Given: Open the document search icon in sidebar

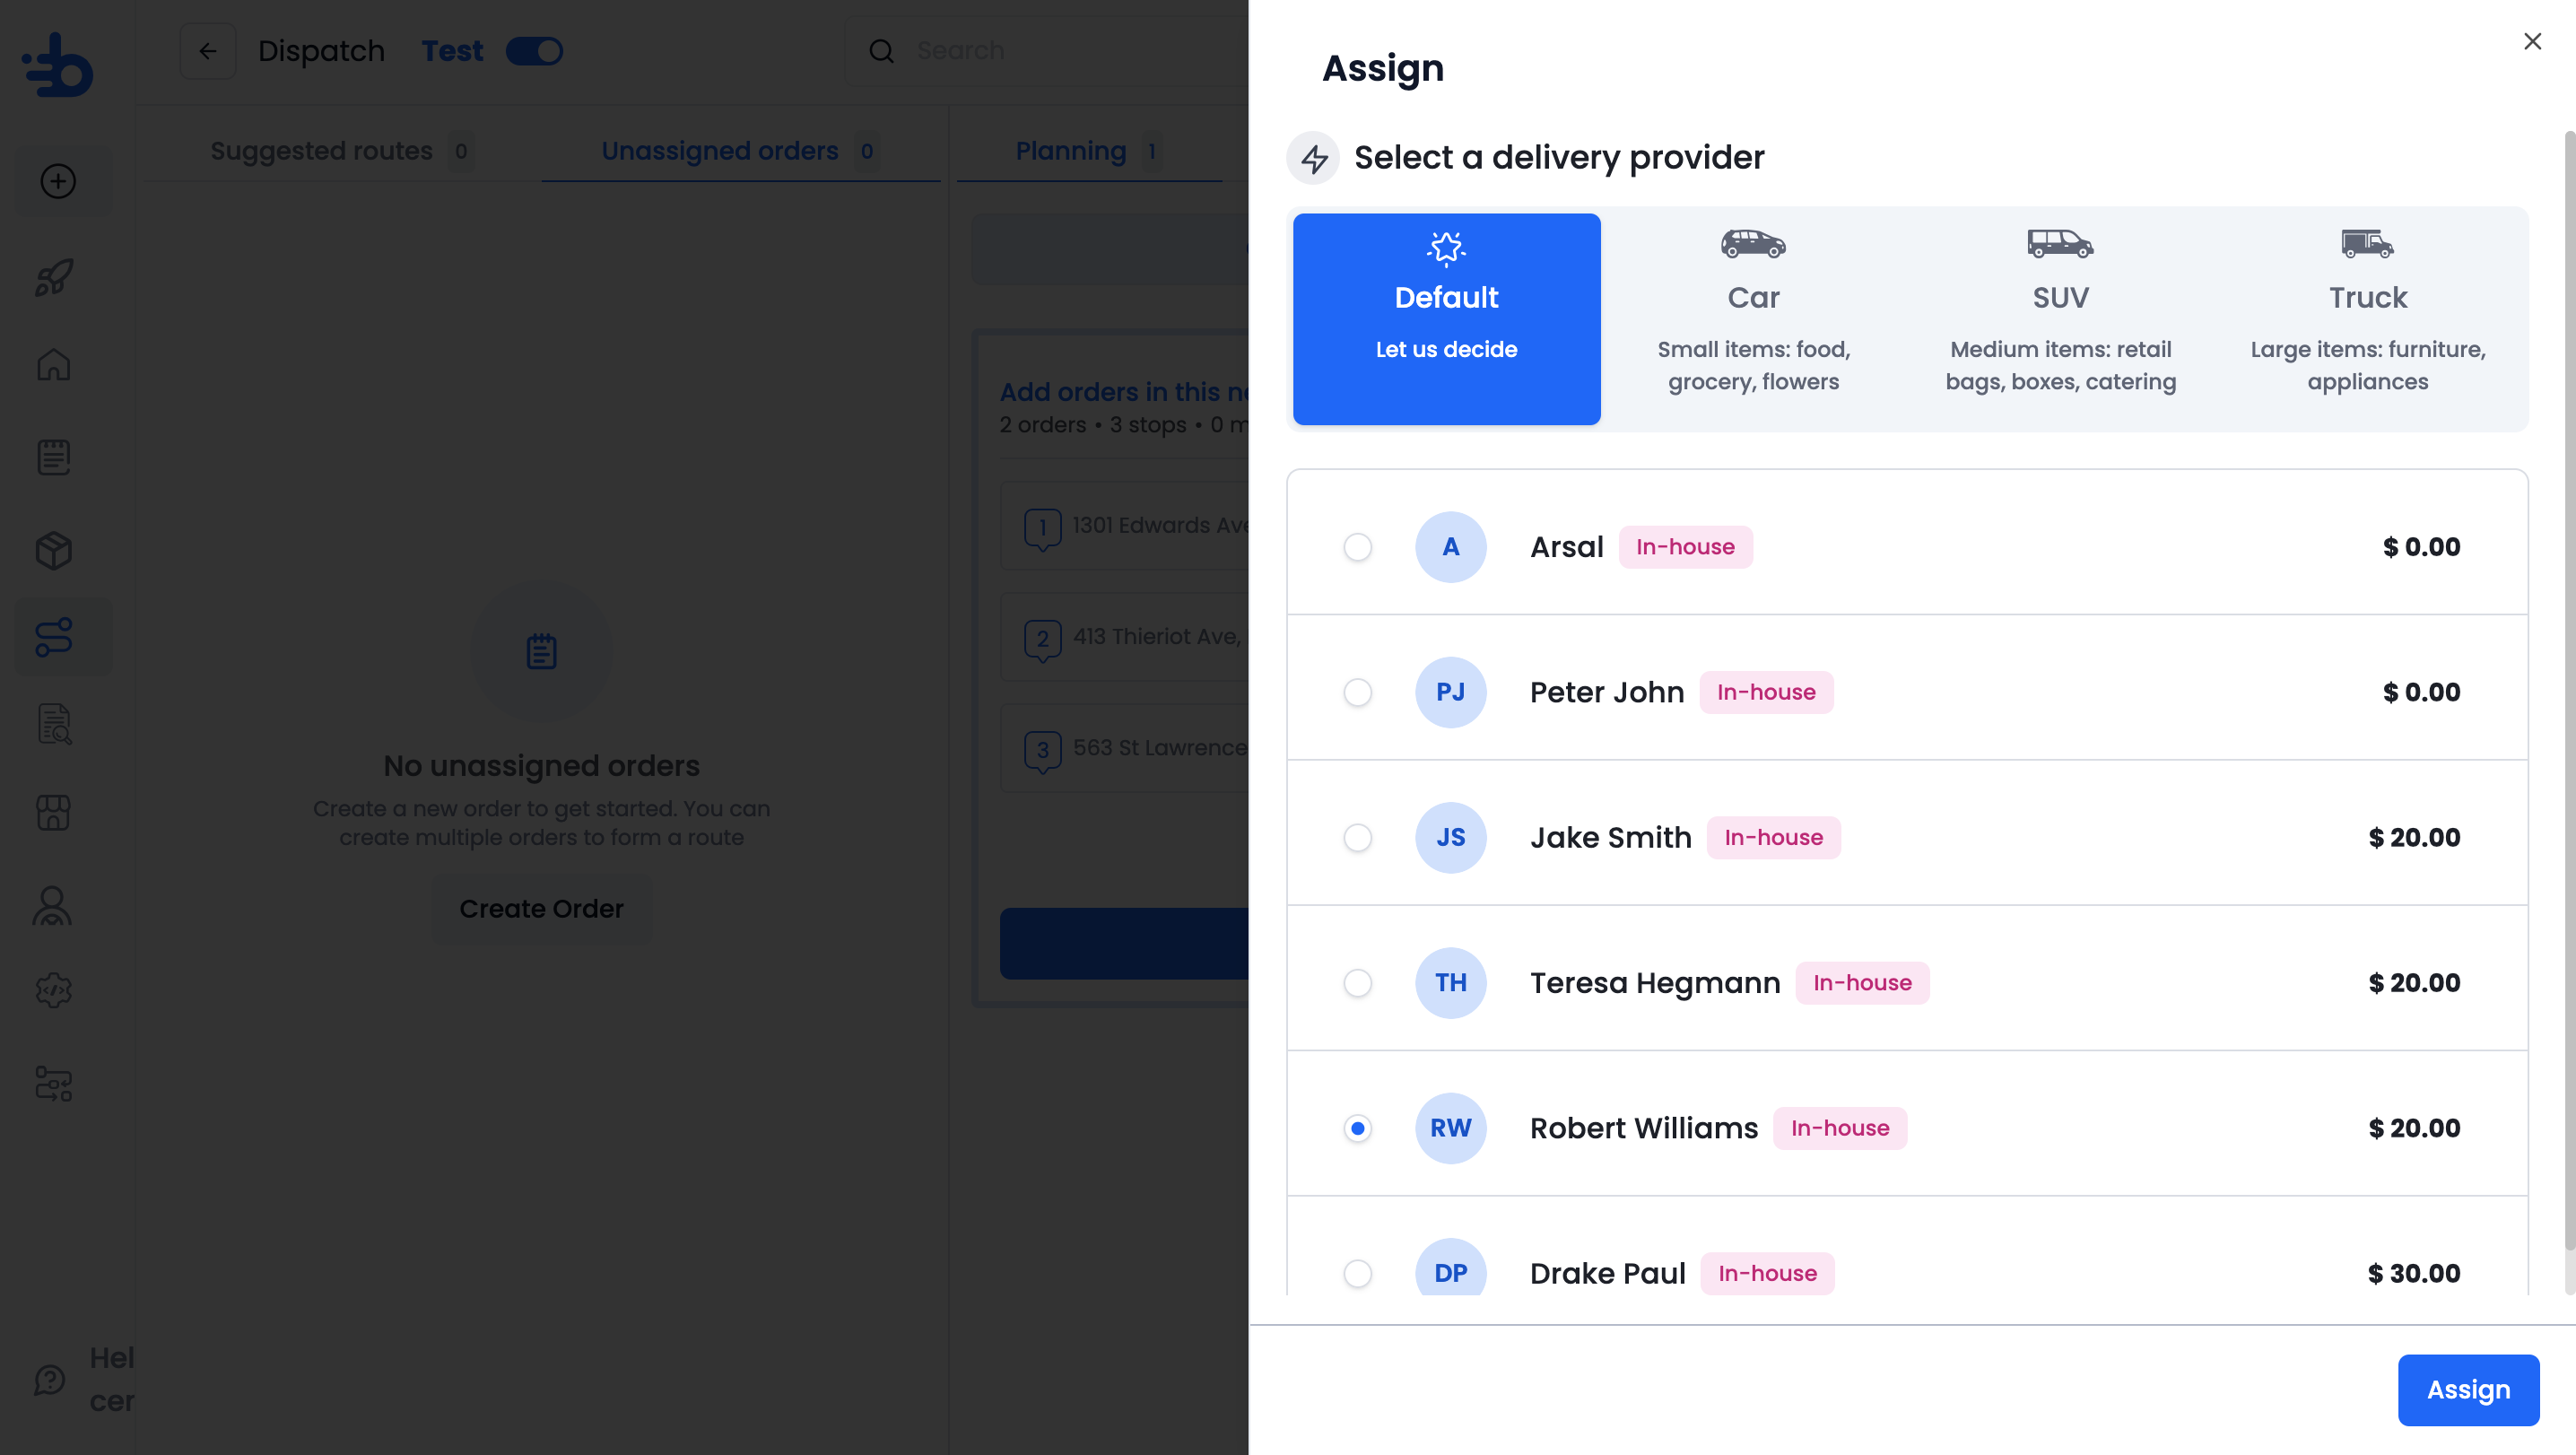Looking at the screenshot, I should (54, 724).
